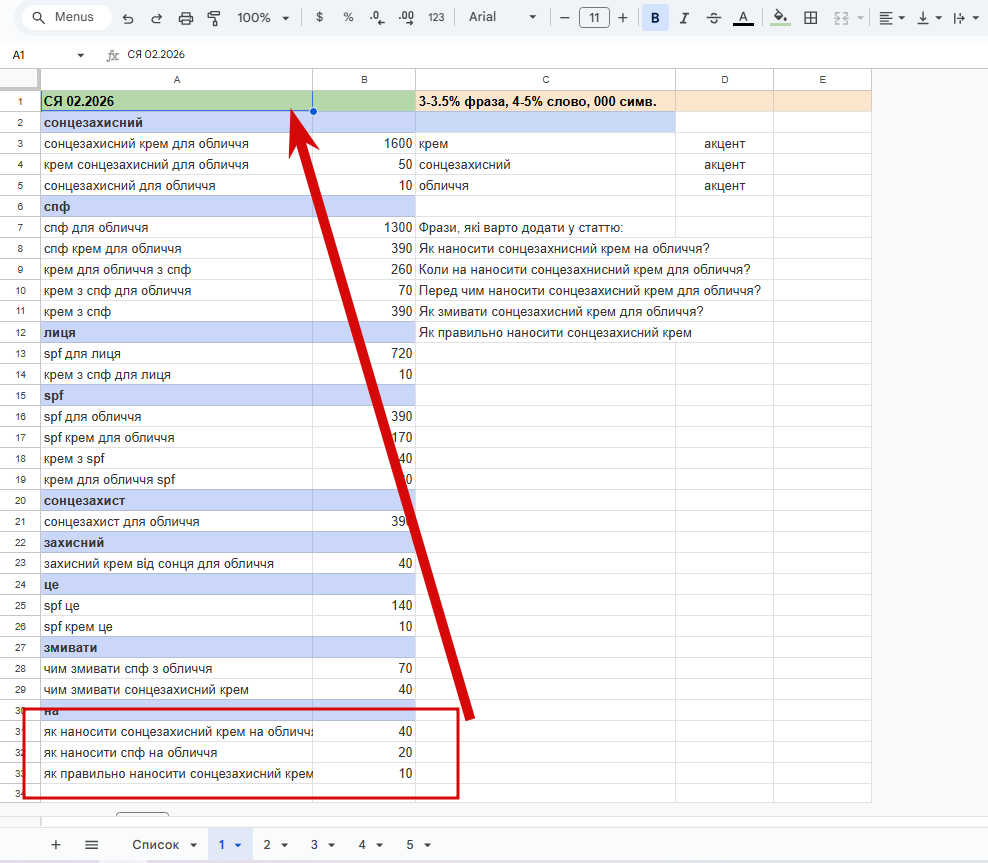This screenshot has height=863, width=988.
Task: Open horizontal align dropdown
Action: (892, 18)
